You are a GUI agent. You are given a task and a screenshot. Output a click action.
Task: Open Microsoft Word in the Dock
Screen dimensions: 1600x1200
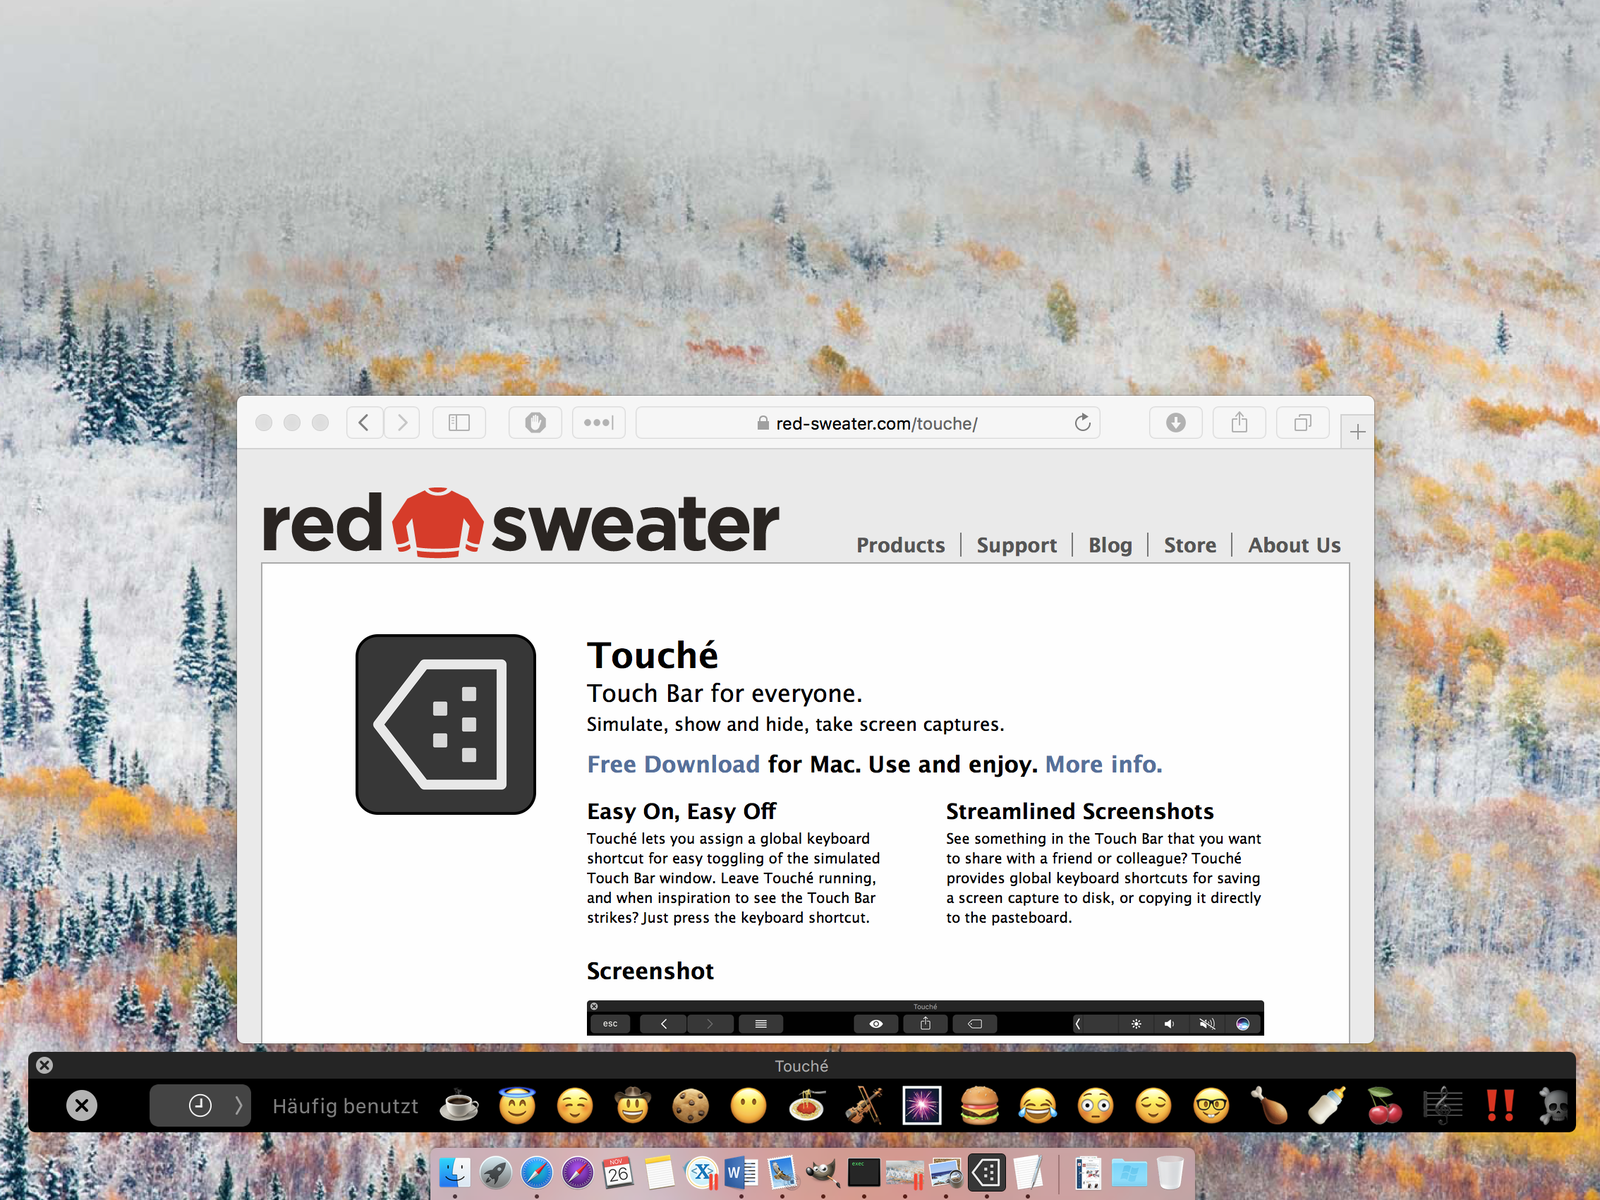pyautogui.click(x=741, y=1172)
